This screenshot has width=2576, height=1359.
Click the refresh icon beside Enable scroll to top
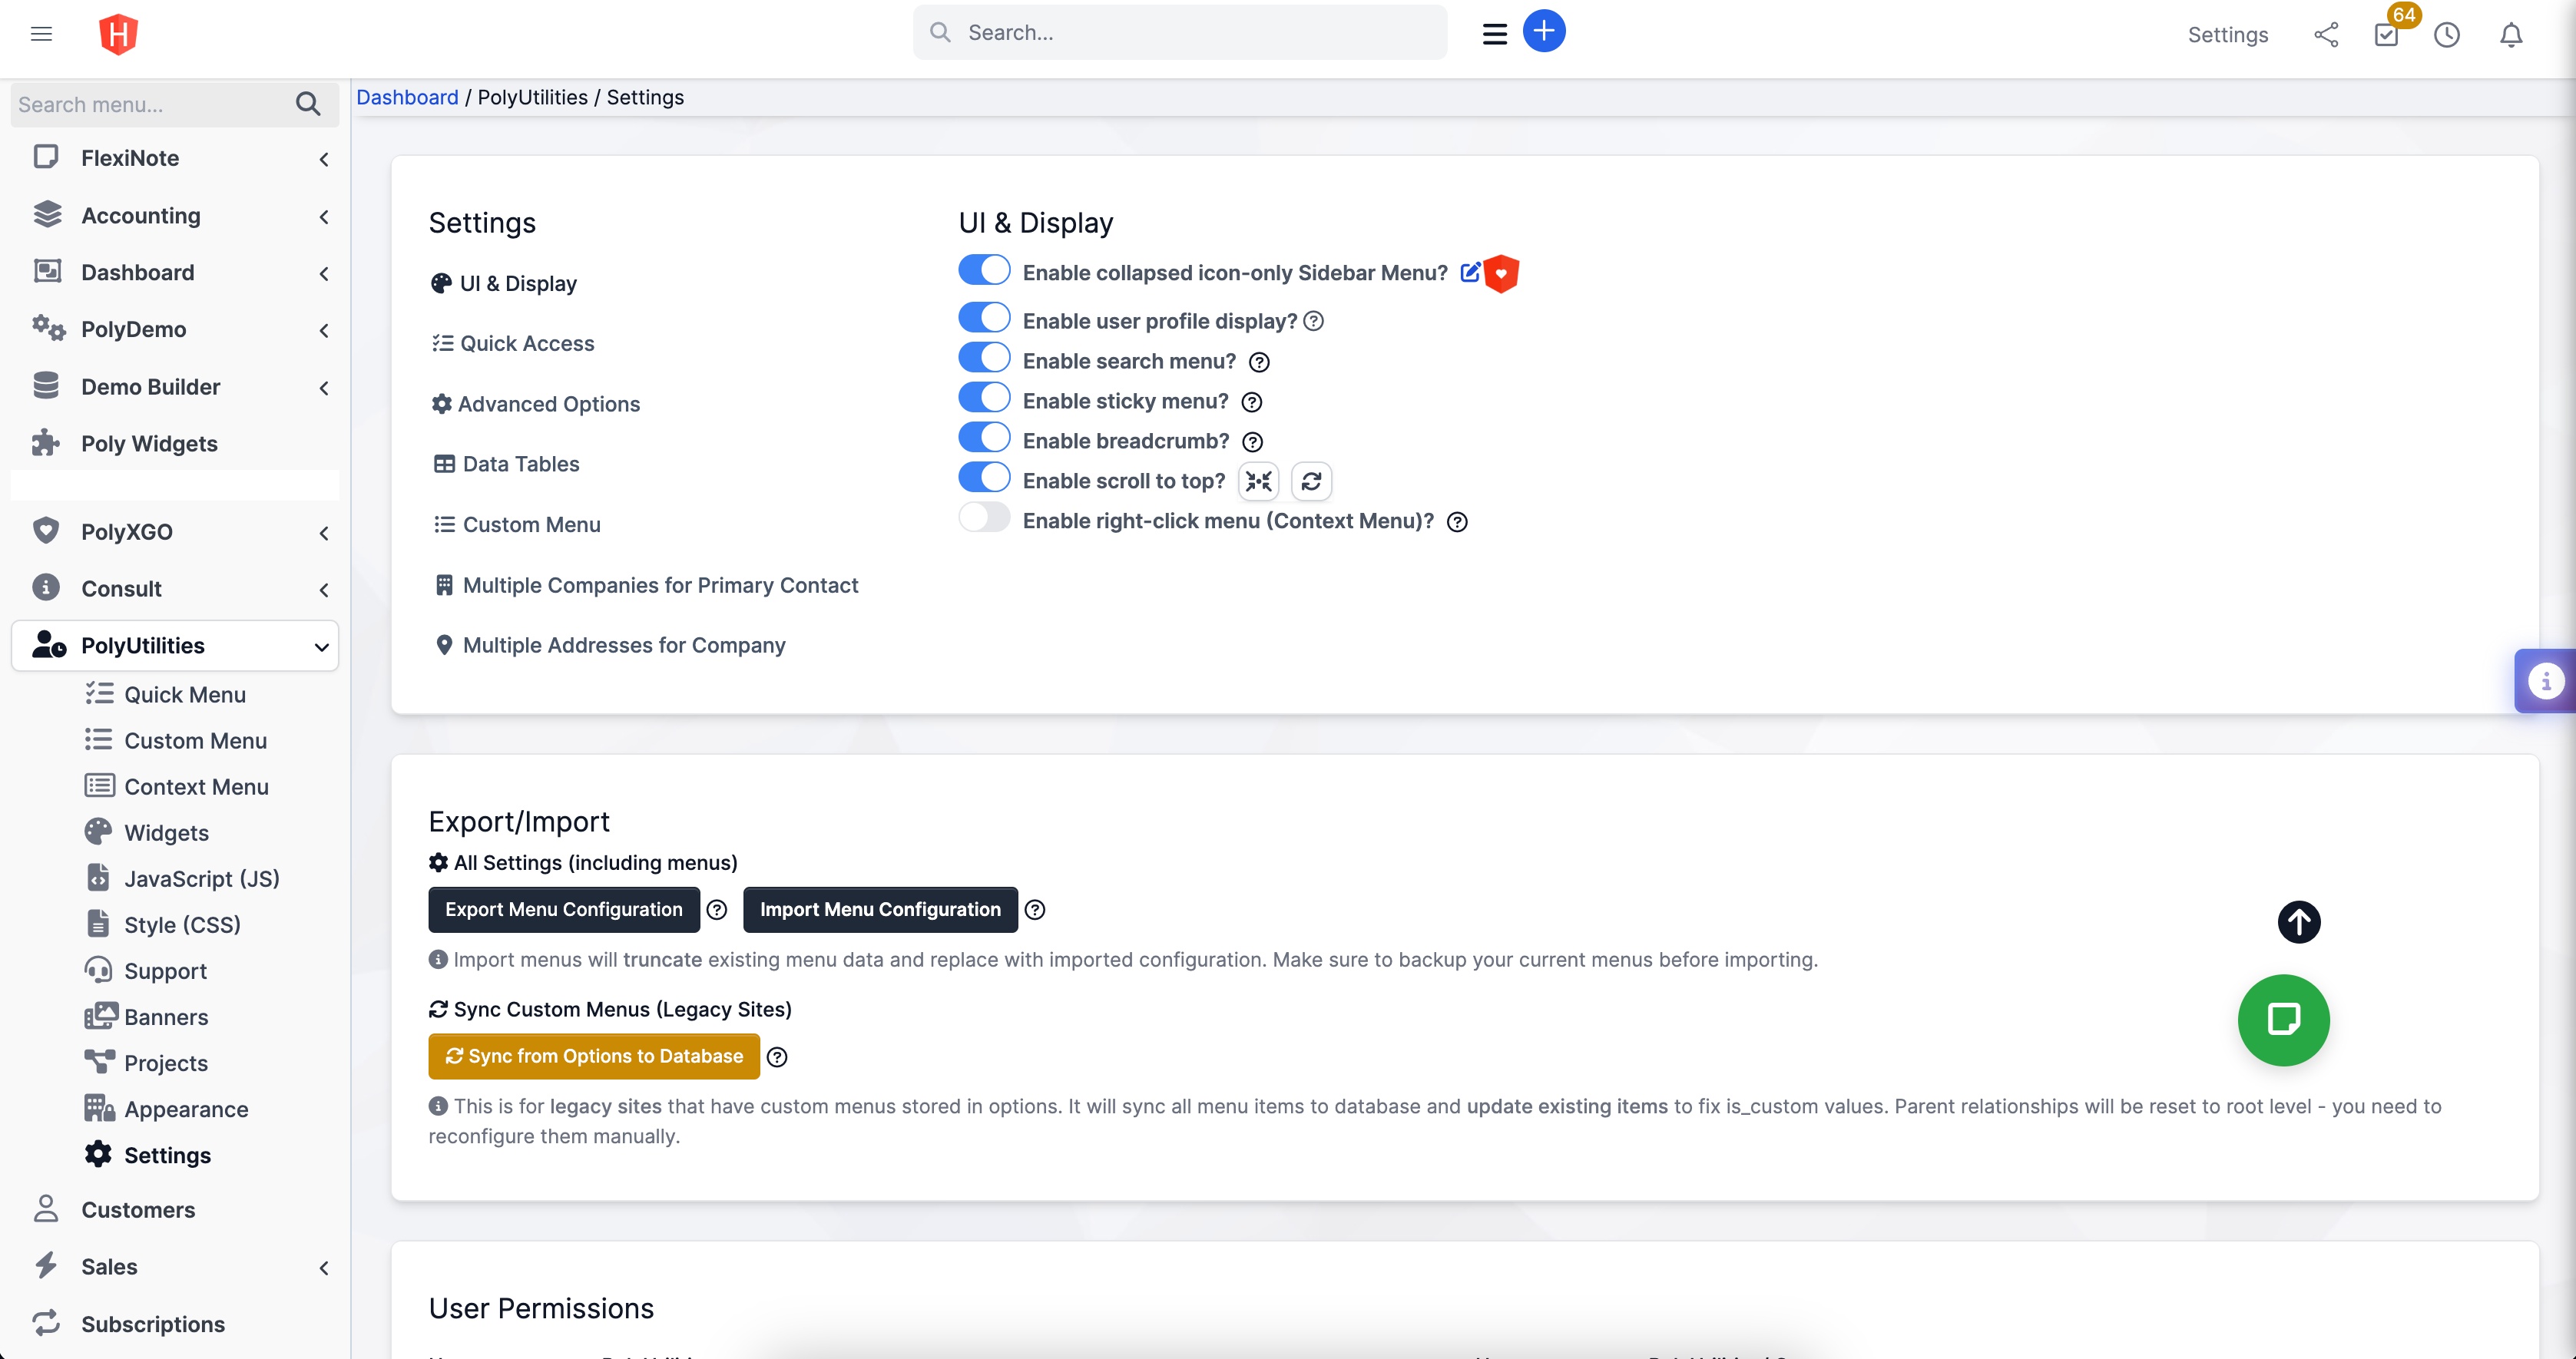click(1311, 481)
